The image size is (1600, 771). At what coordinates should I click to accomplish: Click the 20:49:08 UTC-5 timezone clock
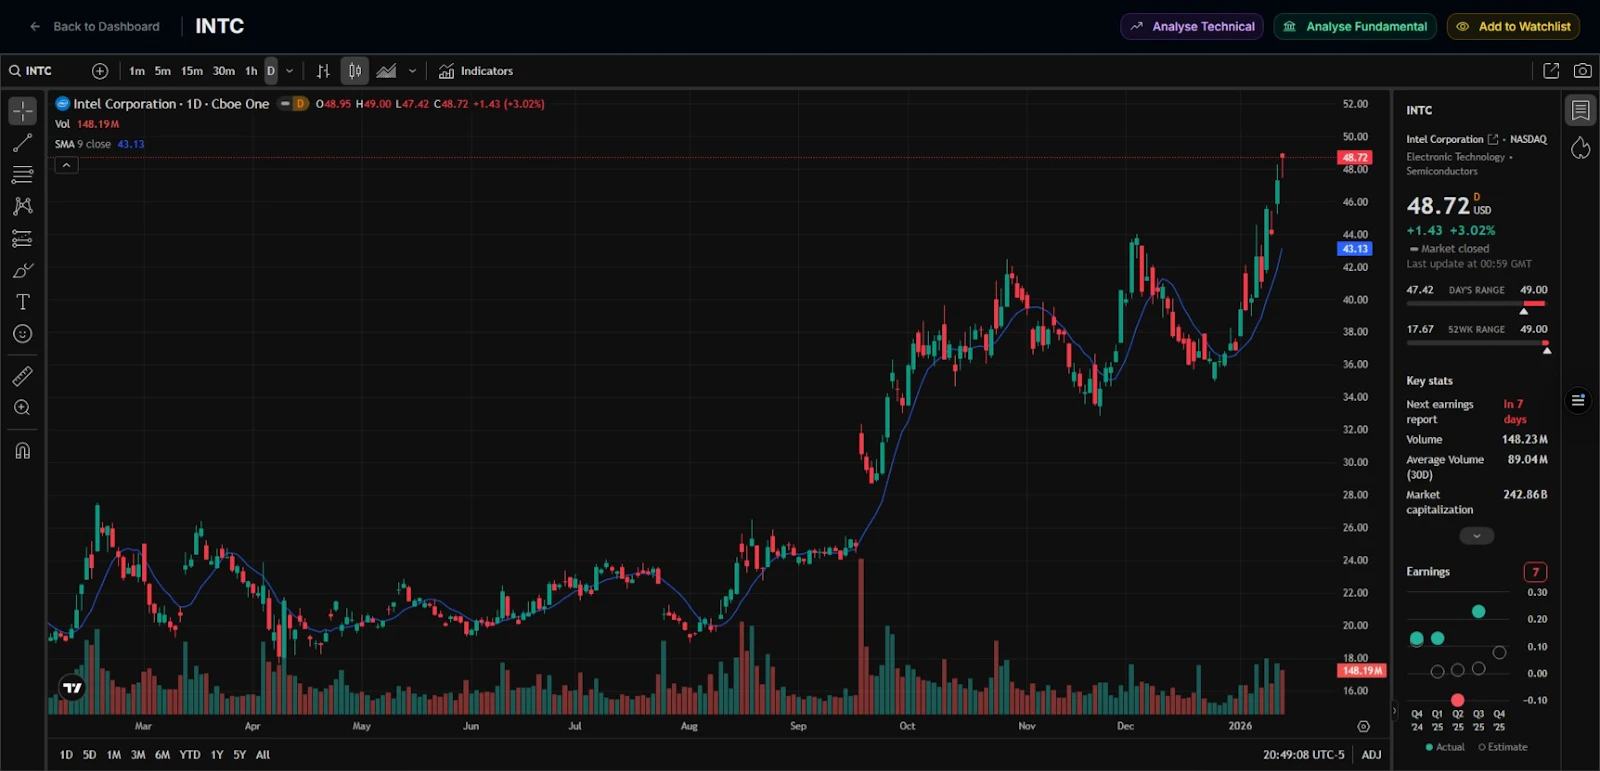point(1303,755)
